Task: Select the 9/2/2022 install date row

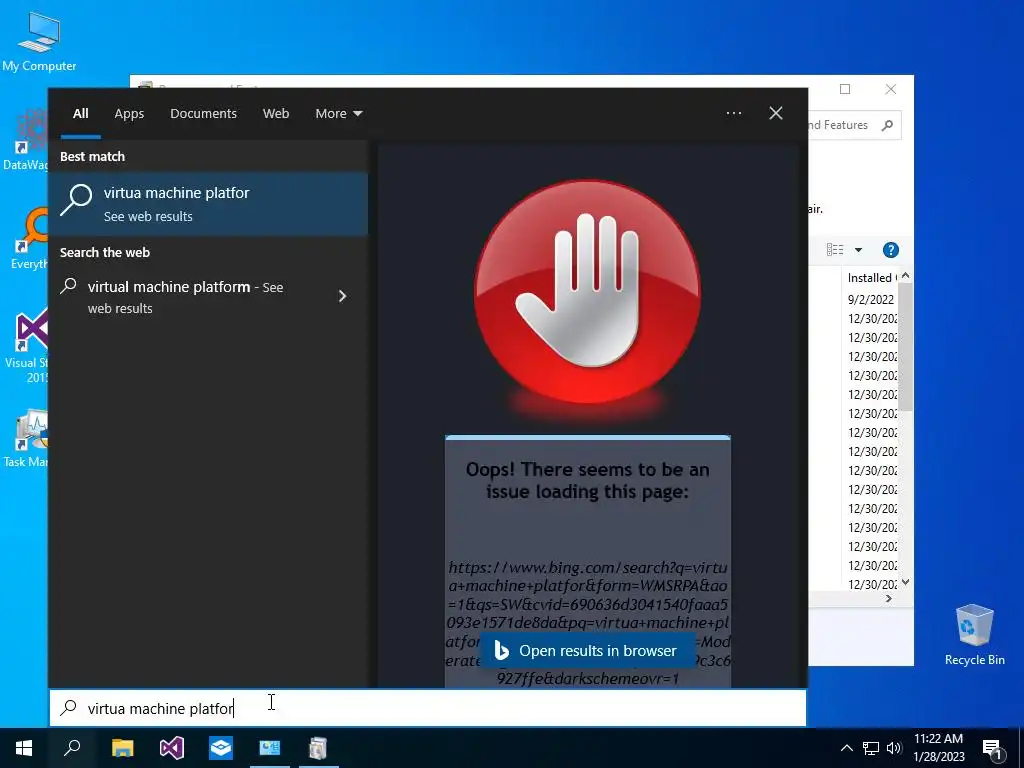Action: click(x=871, y=299)
